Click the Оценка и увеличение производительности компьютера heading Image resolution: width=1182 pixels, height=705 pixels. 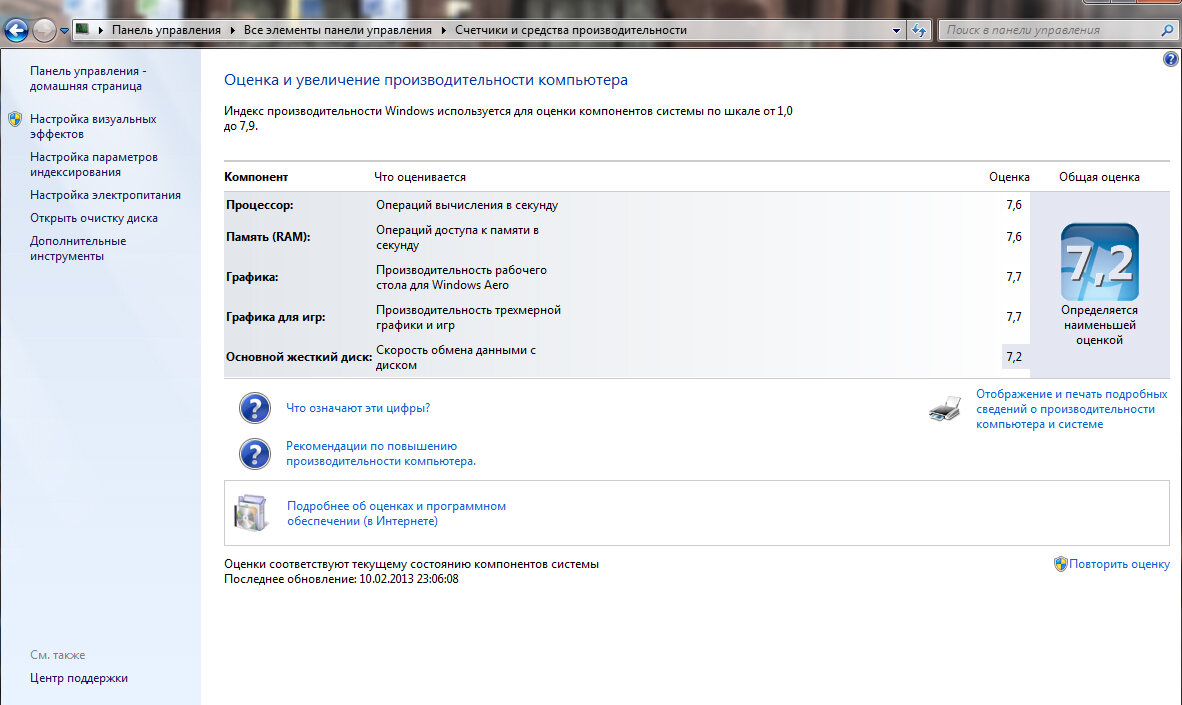pyautogui.click(x=426, y=80)
